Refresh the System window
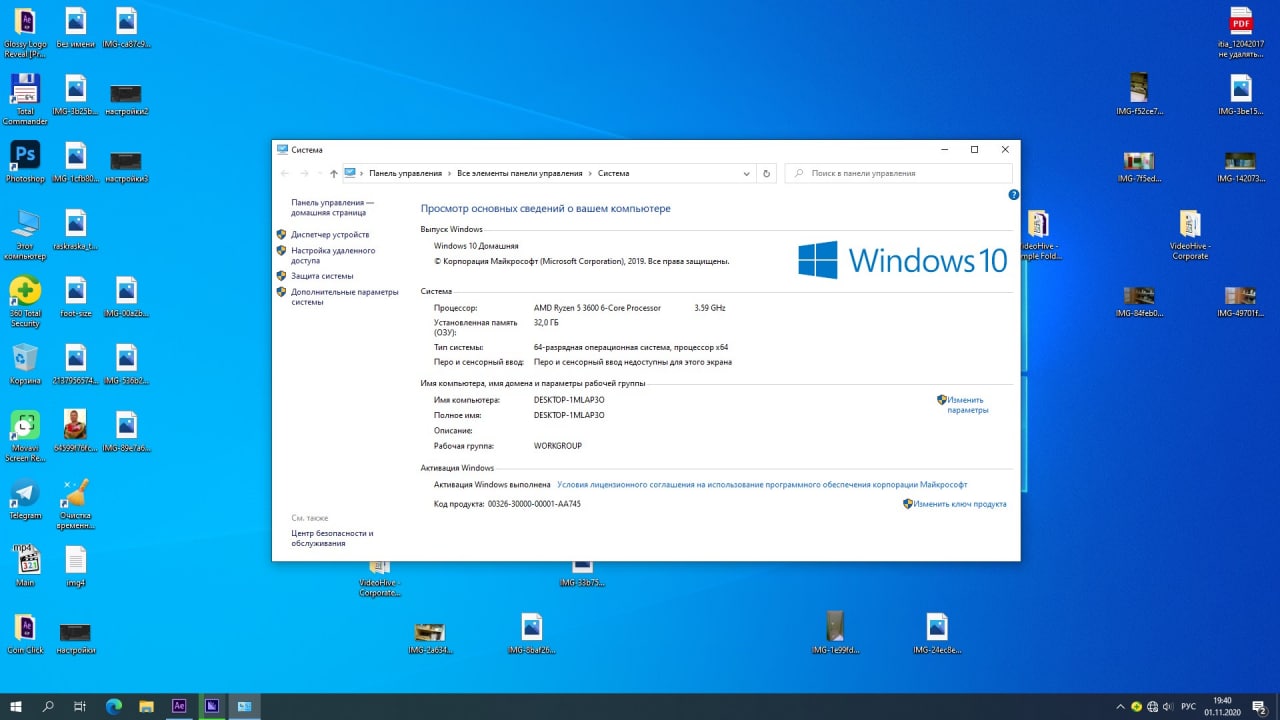The width and height of the screenshot is (1280, 720). click(x=767, y=173)
